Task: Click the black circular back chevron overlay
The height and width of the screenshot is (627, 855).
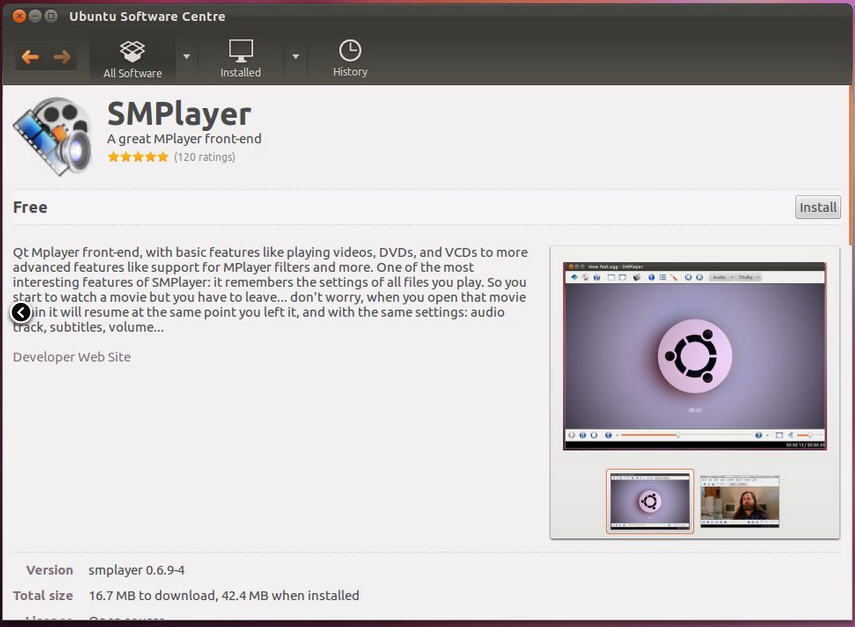Action: (21, 312)
